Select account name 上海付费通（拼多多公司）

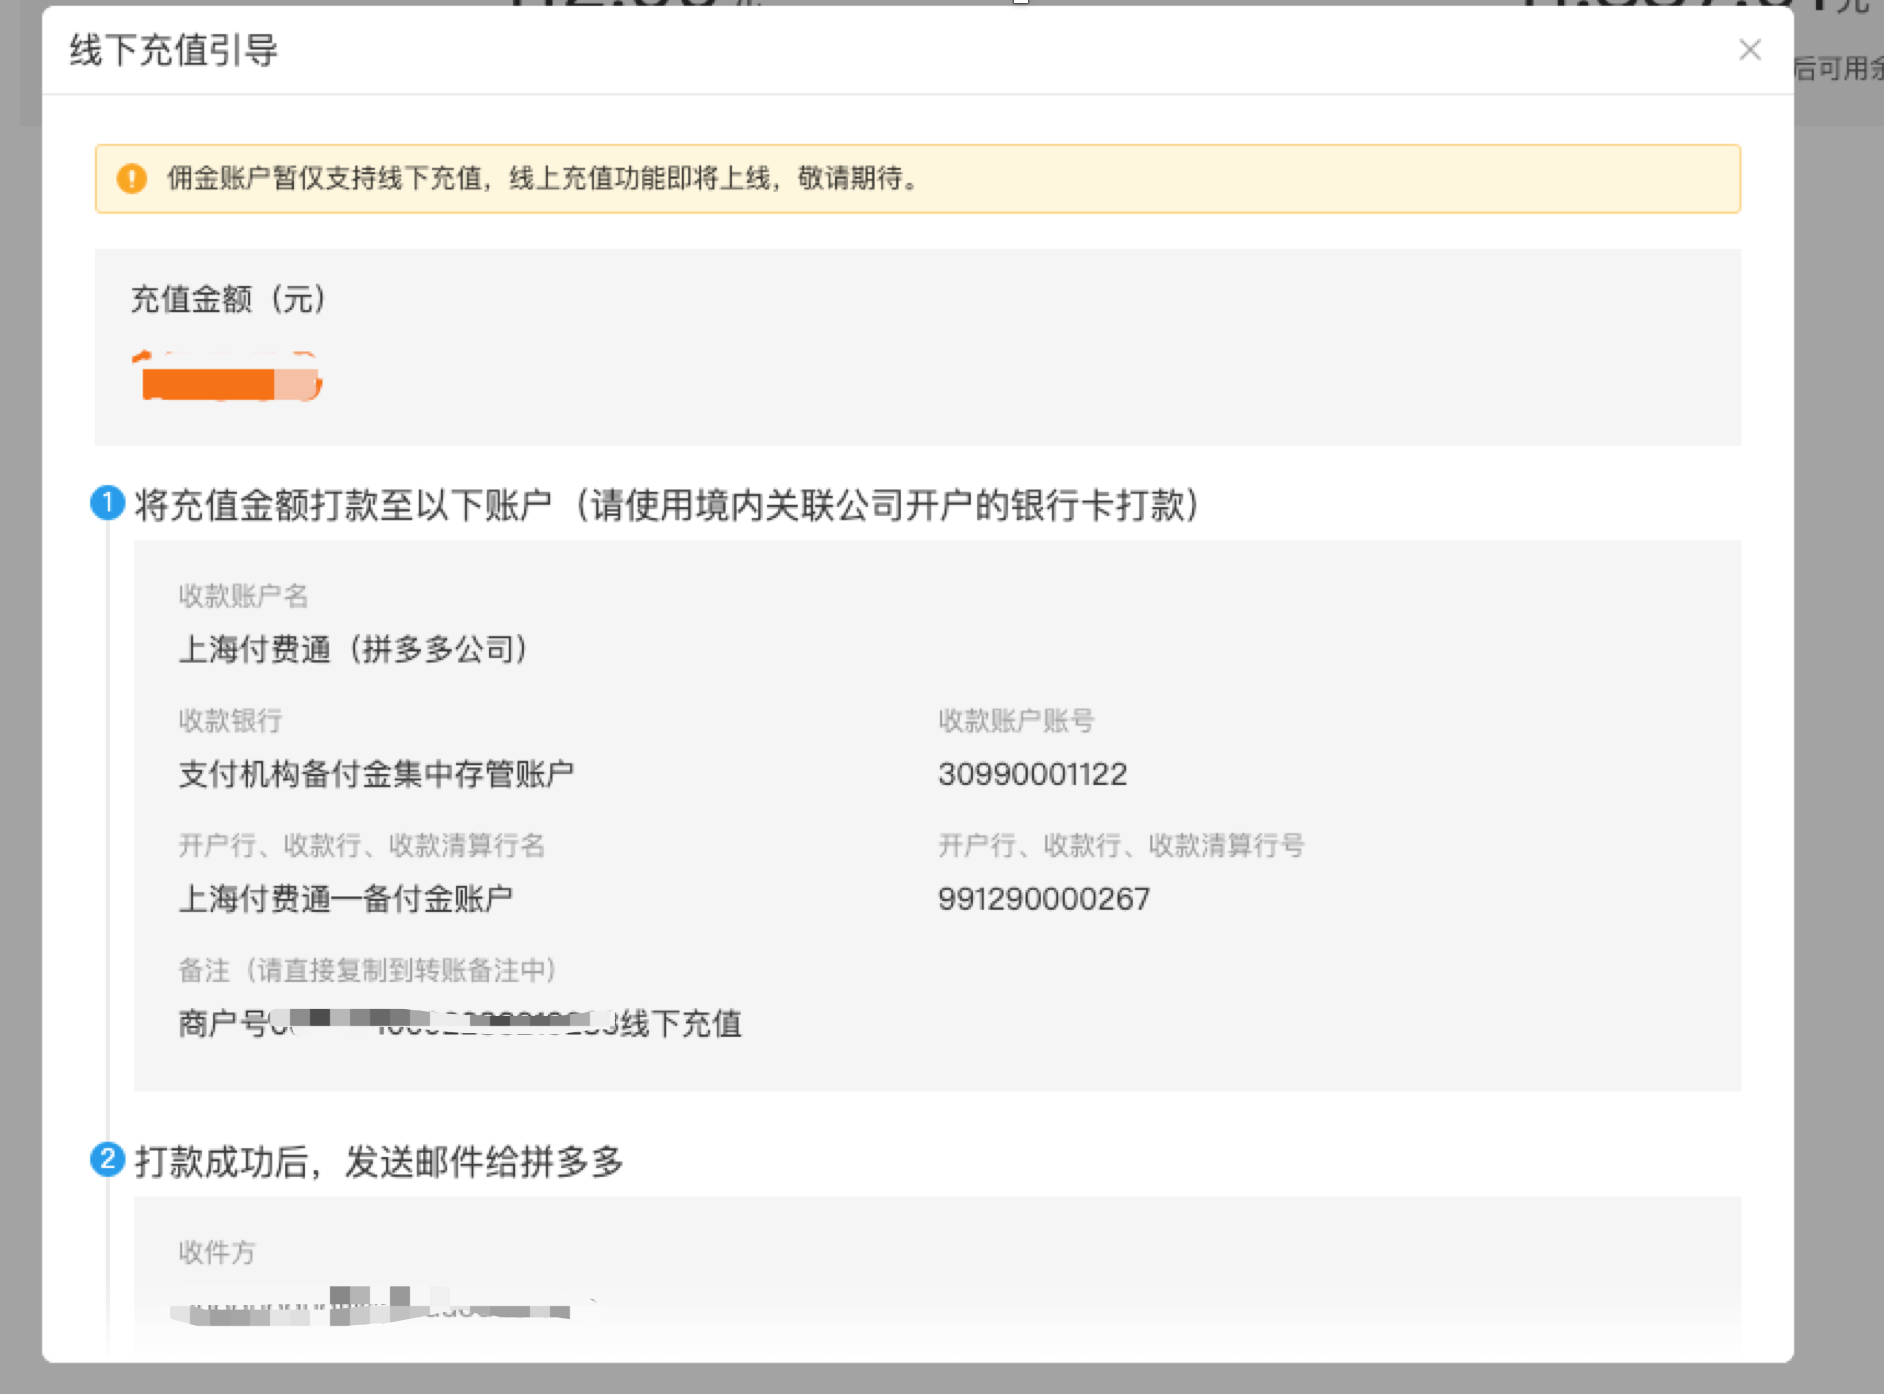tap(354, 649)
